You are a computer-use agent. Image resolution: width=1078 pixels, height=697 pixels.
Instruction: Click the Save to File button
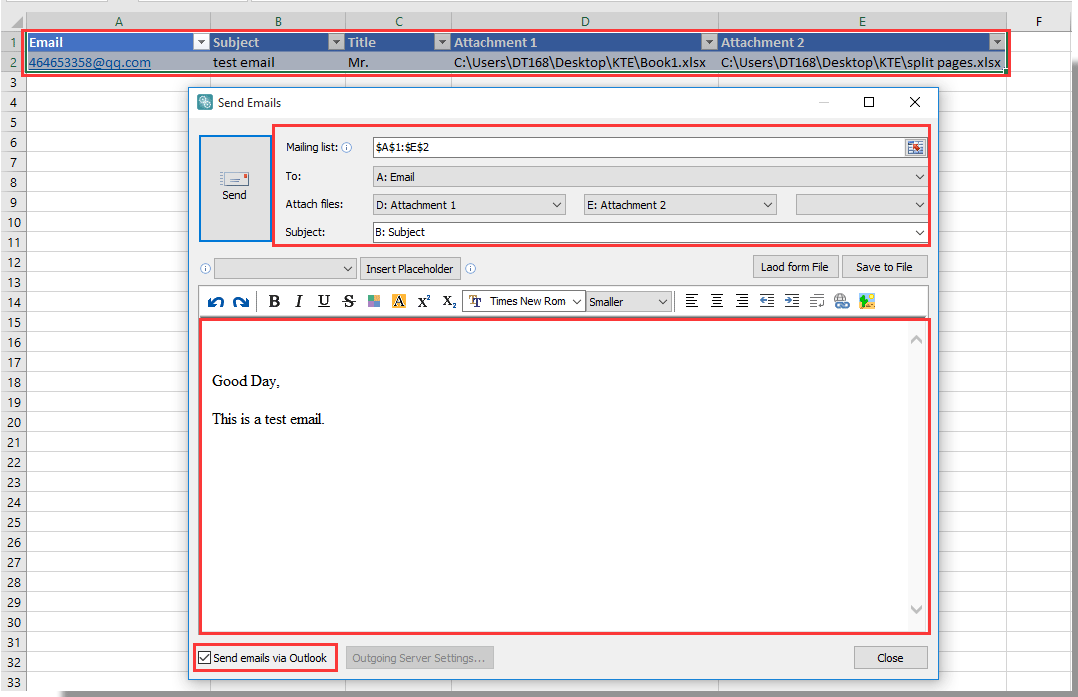tap(884, 267)
